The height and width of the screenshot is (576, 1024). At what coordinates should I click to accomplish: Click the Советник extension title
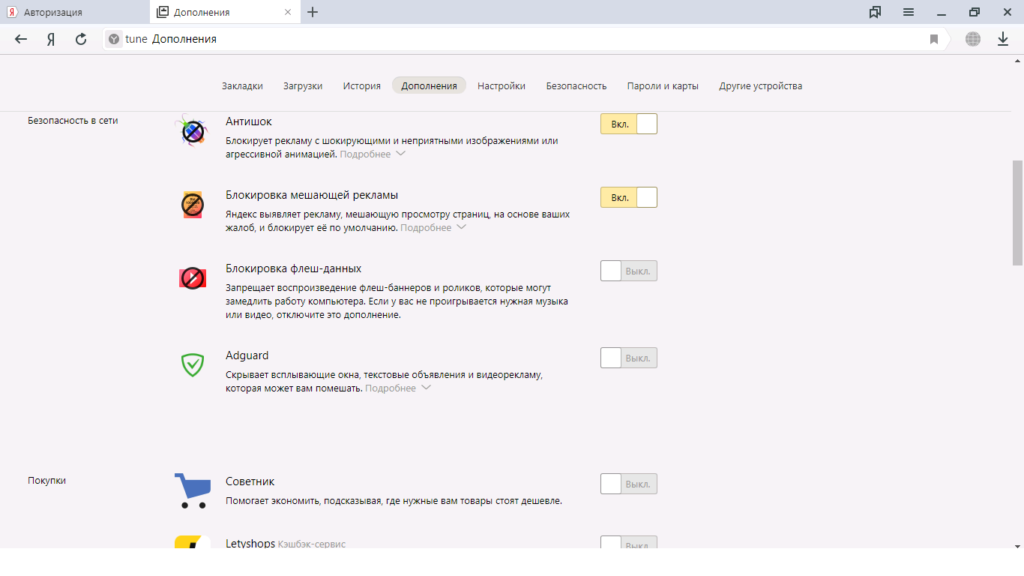coord(249,481)
